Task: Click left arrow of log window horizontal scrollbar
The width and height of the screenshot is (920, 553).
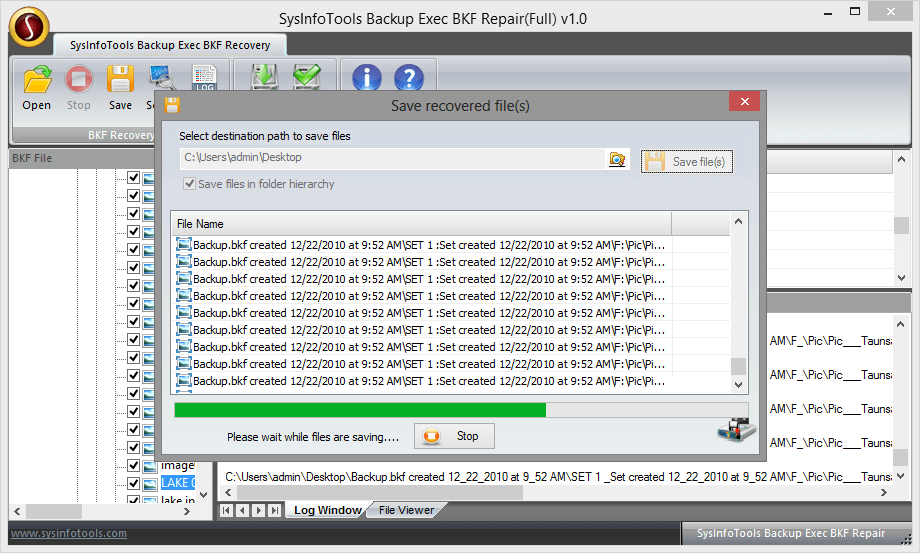Action: (x=228, y=493)
